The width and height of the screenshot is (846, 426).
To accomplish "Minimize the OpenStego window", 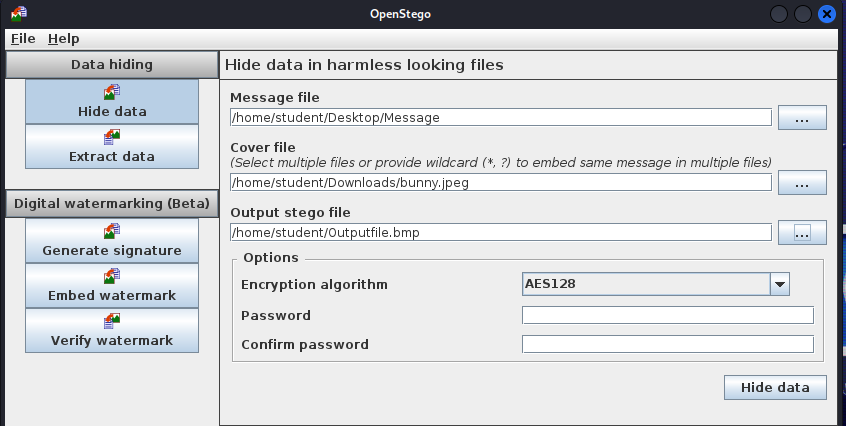I will [779, 13].
